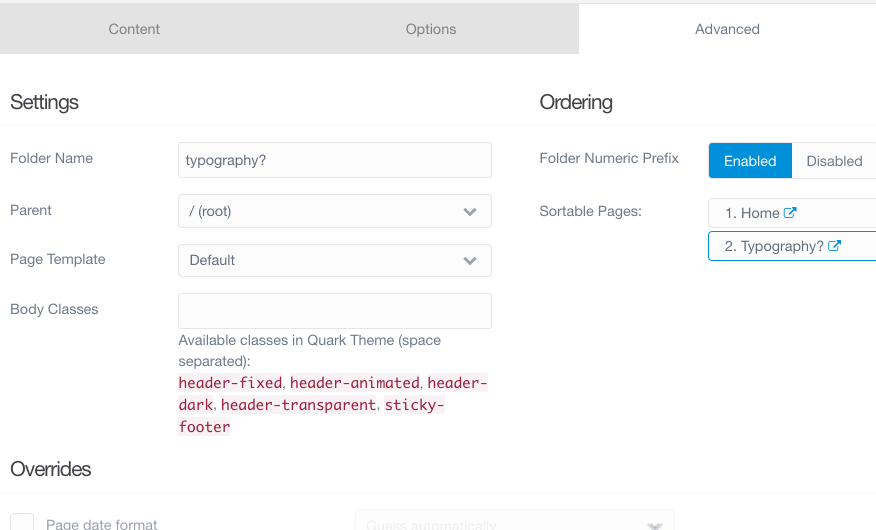Click the Parent field label
876x530 pixels.
click(31, 210)
